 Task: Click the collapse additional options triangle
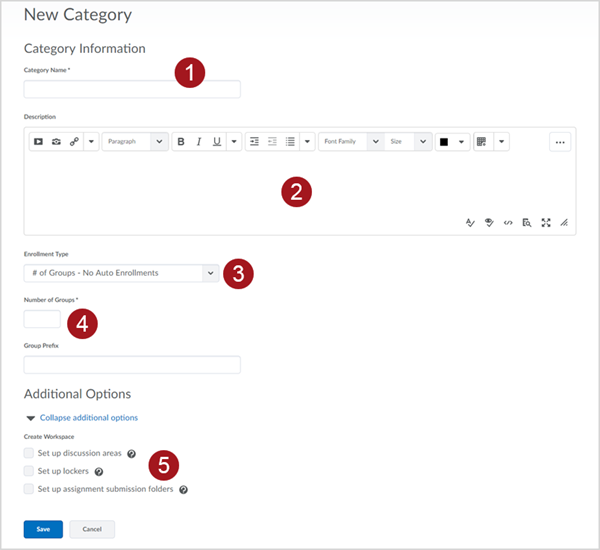(x=31, y=418)
